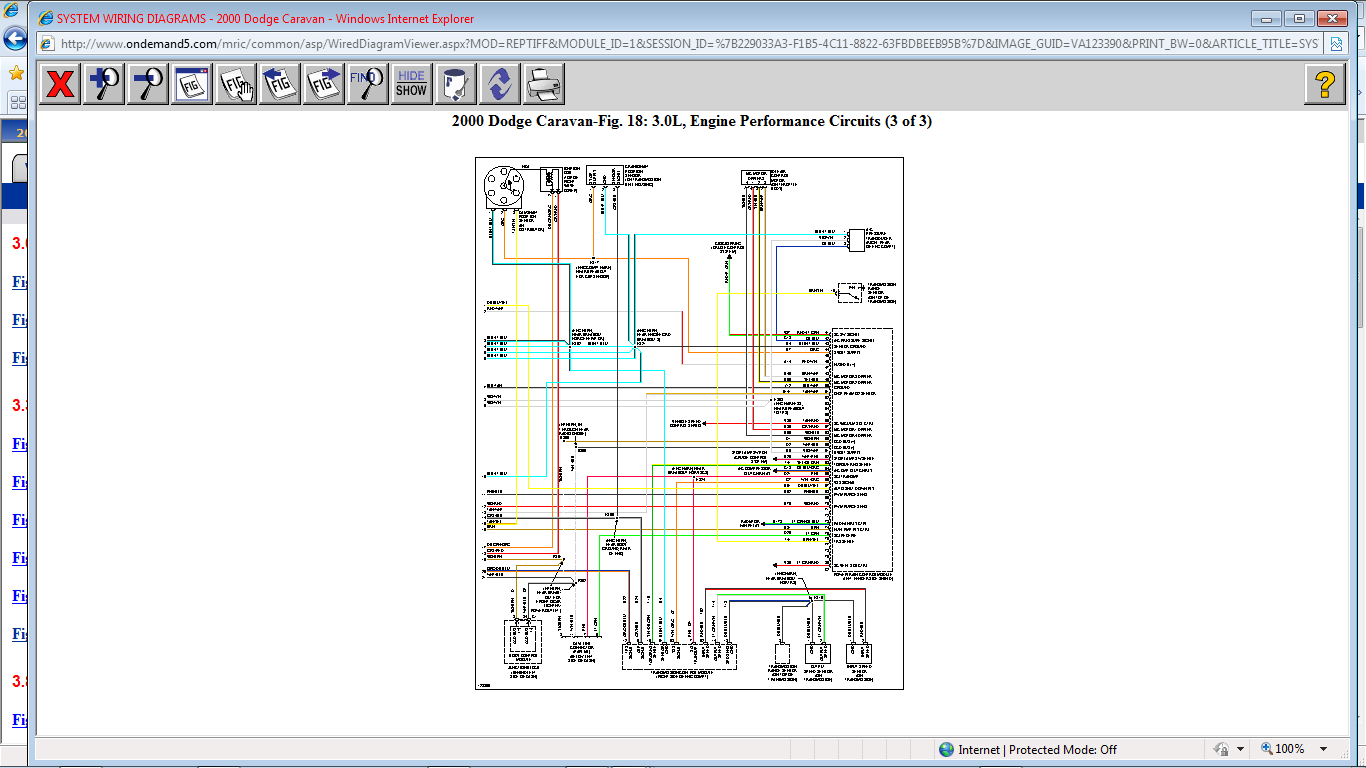Toggle the Hide/Show button

[x=411, y=84]
